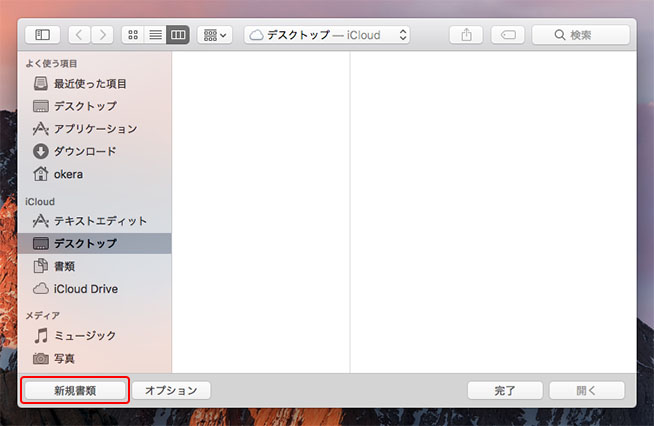
Task: Select 最近使った項目 in the sidebar
Action: click(x=95, y=83)
